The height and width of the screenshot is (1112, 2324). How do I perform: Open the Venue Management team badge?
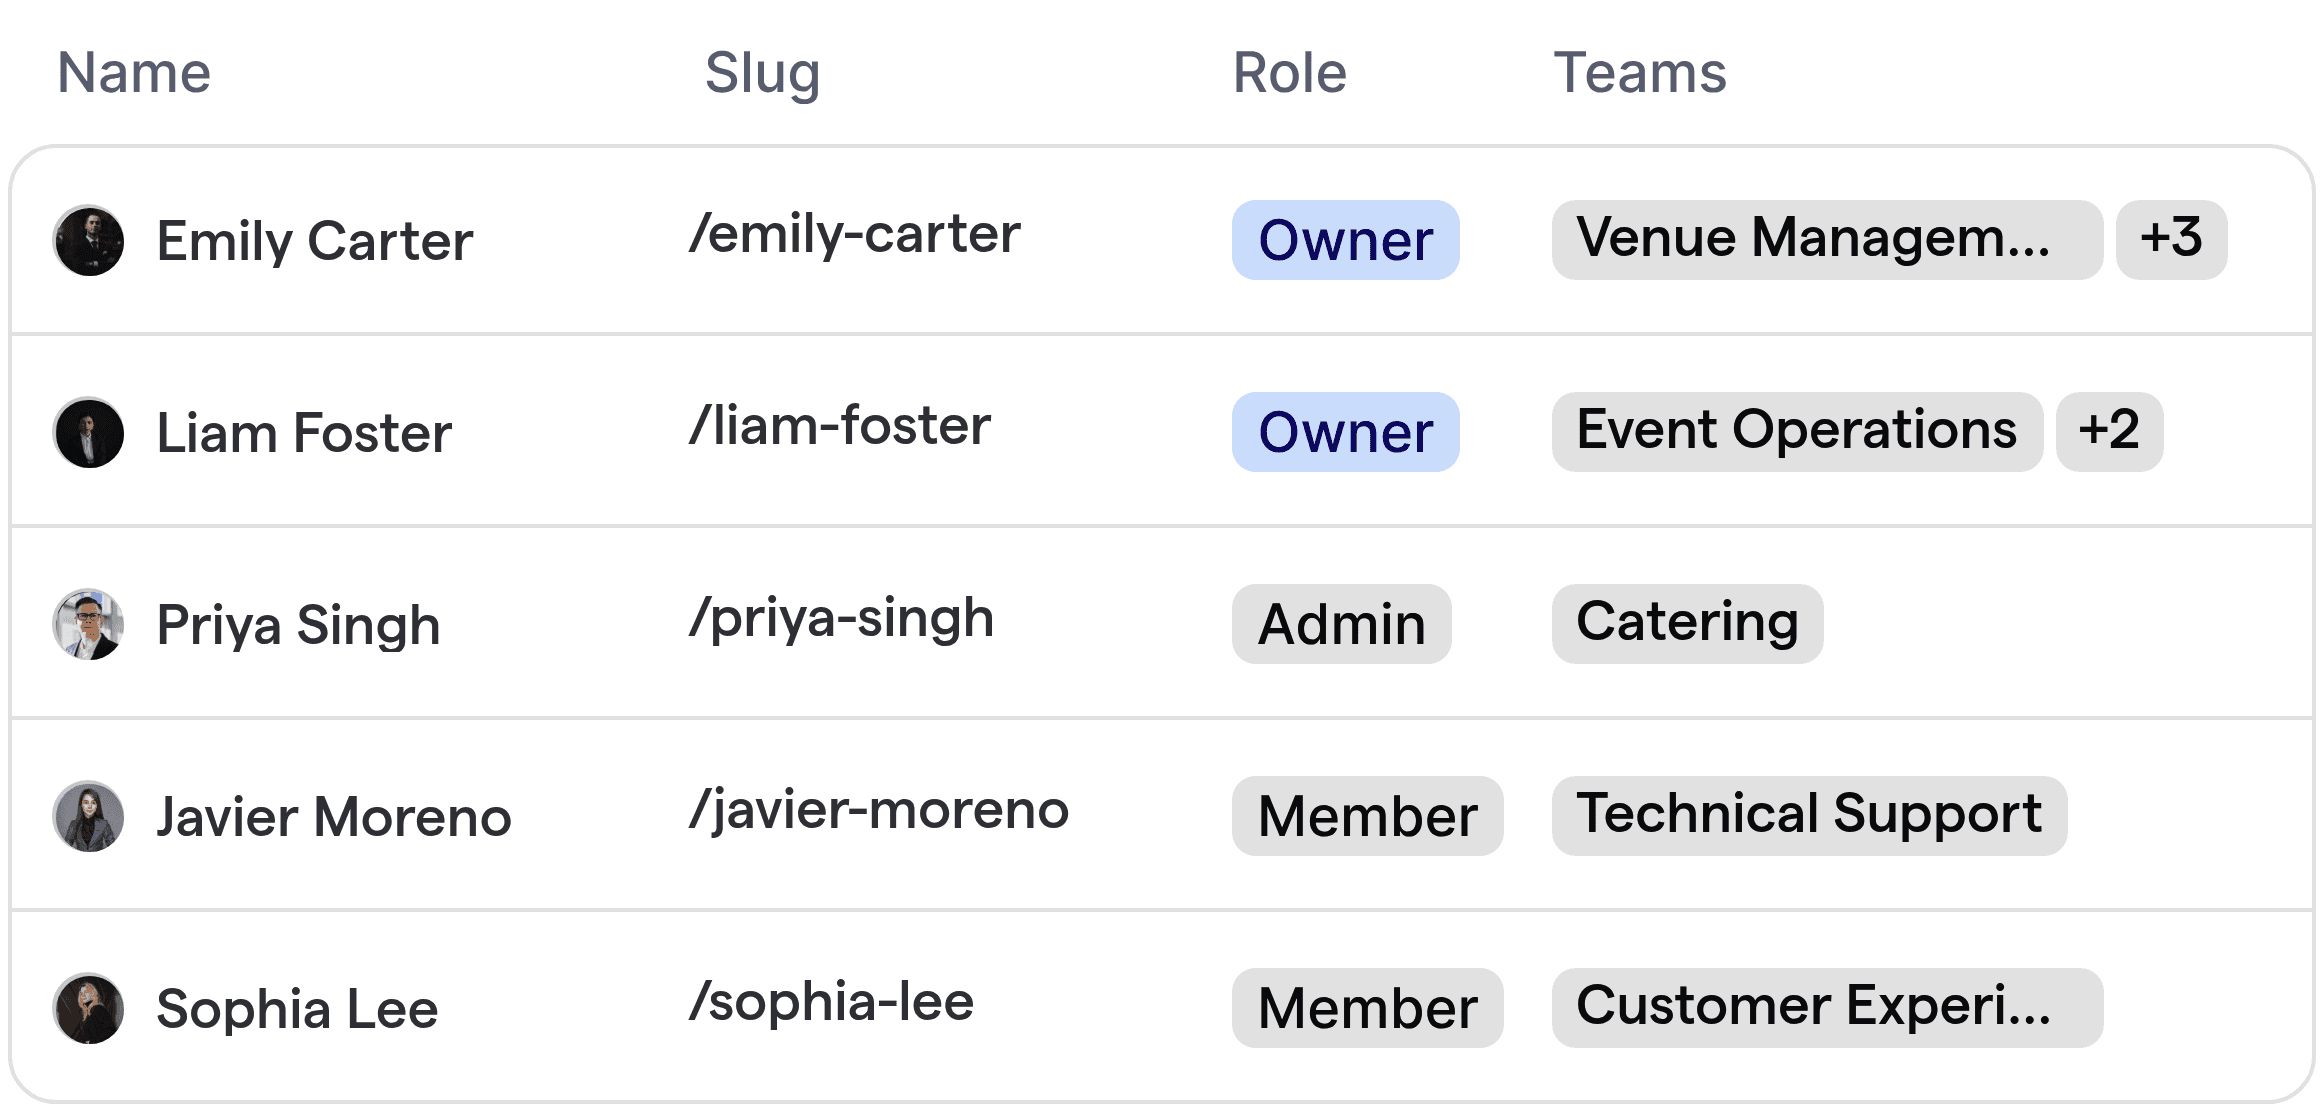tap(1825, 240)
